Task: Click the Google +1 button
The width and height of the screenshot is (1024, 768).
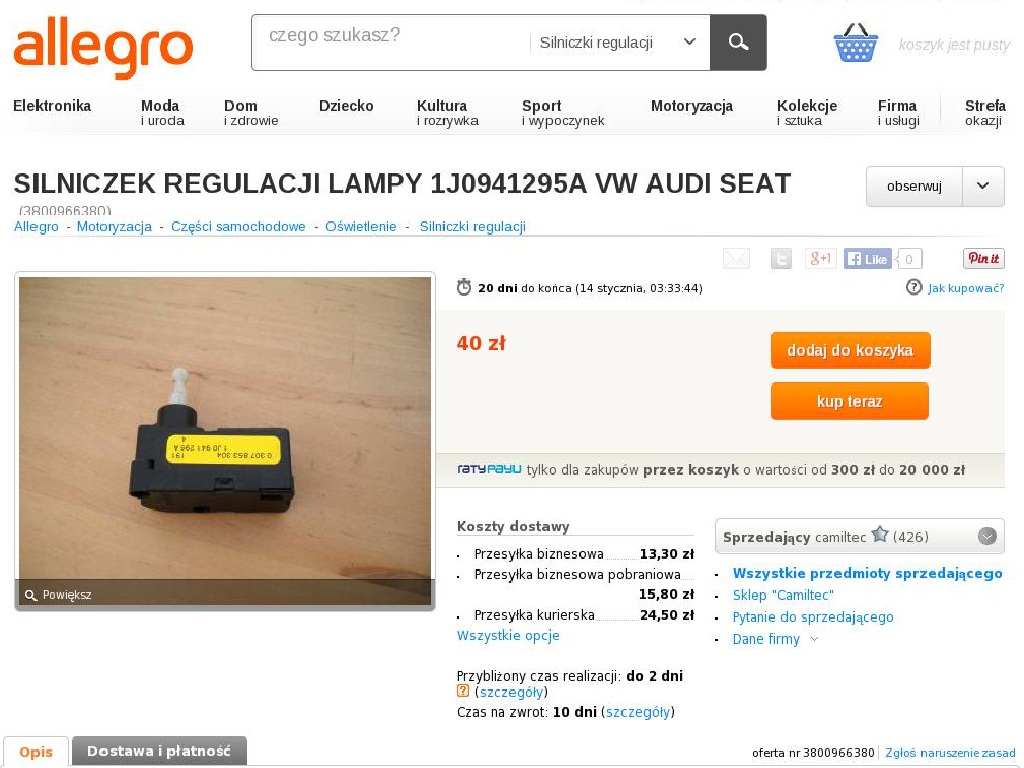Action: click(820, 259)
